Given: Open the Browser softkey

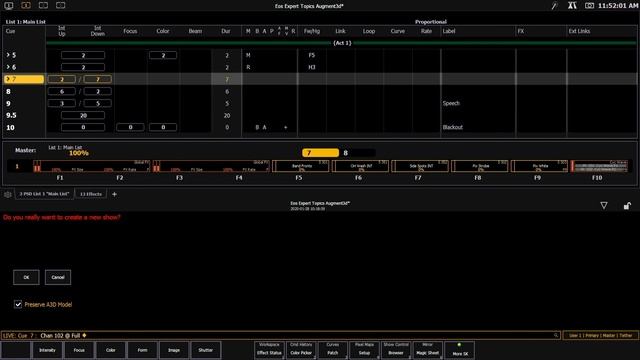Looking at the screenshot, I should coord(396,350).
